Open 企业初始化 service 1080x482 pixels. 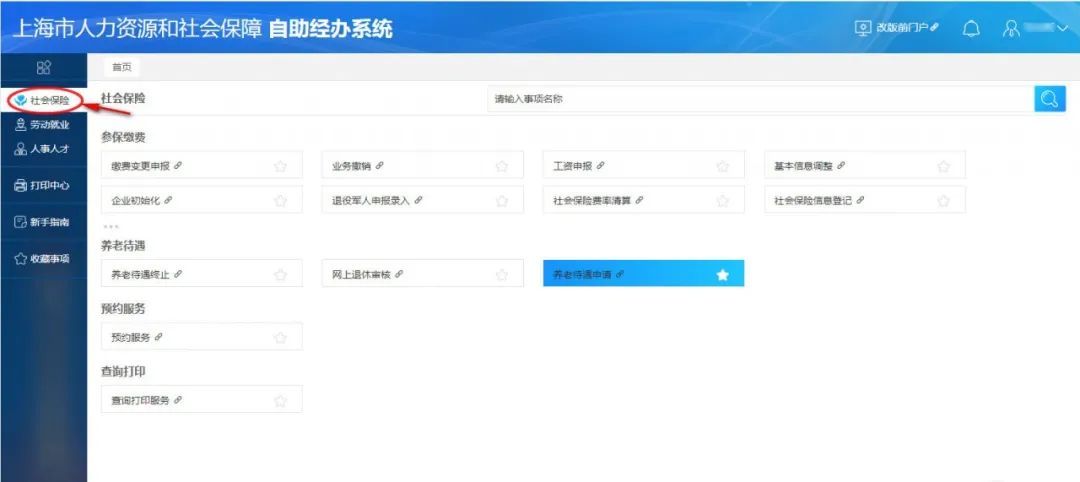tap(202, 200)
